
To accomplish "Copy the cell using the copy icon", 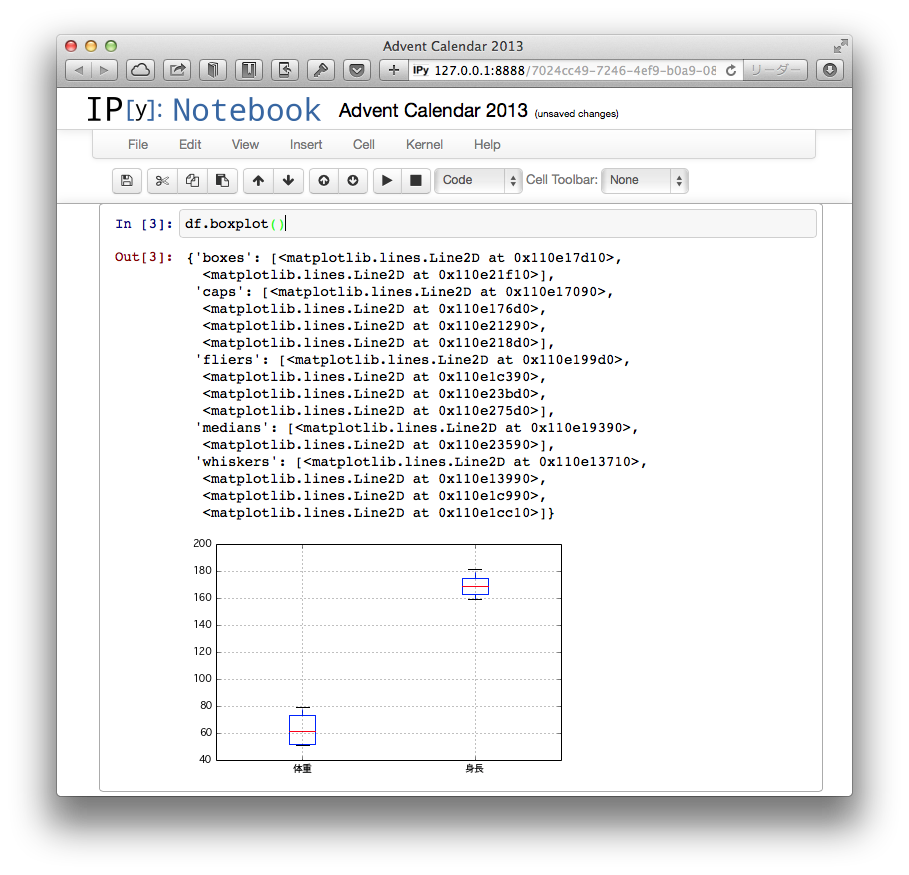I will [192, 180].
